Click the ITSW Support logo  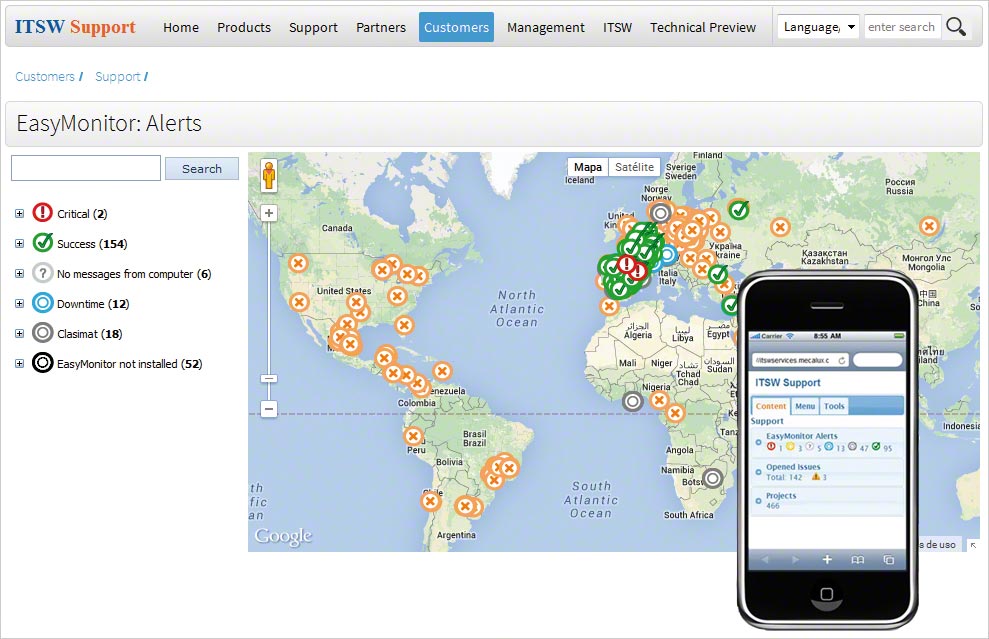coord(75,26)
